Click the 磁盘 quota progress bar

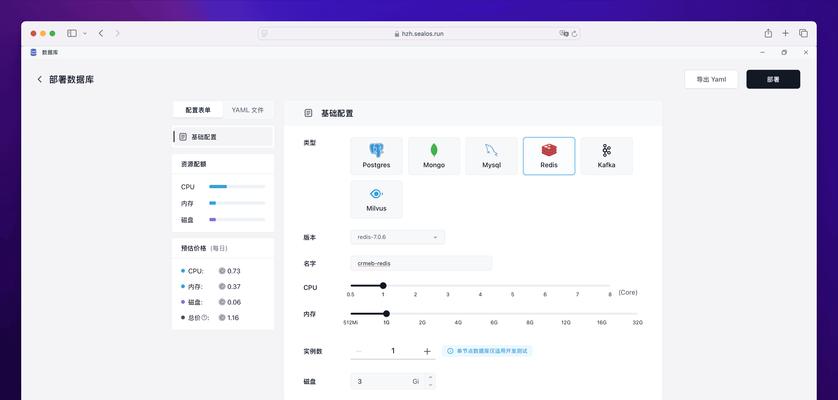tap(237, 220)
